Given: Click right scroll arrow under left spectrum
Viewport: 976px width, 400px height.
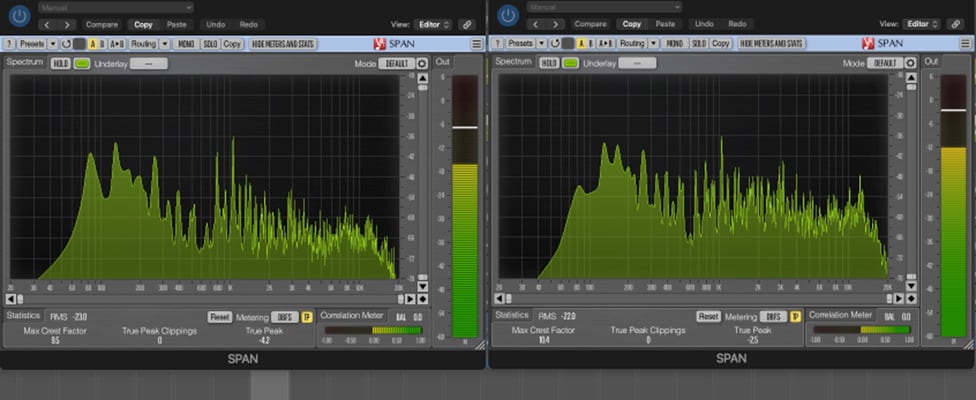Looking at the screenshot, I should click(x=411, y=299).
